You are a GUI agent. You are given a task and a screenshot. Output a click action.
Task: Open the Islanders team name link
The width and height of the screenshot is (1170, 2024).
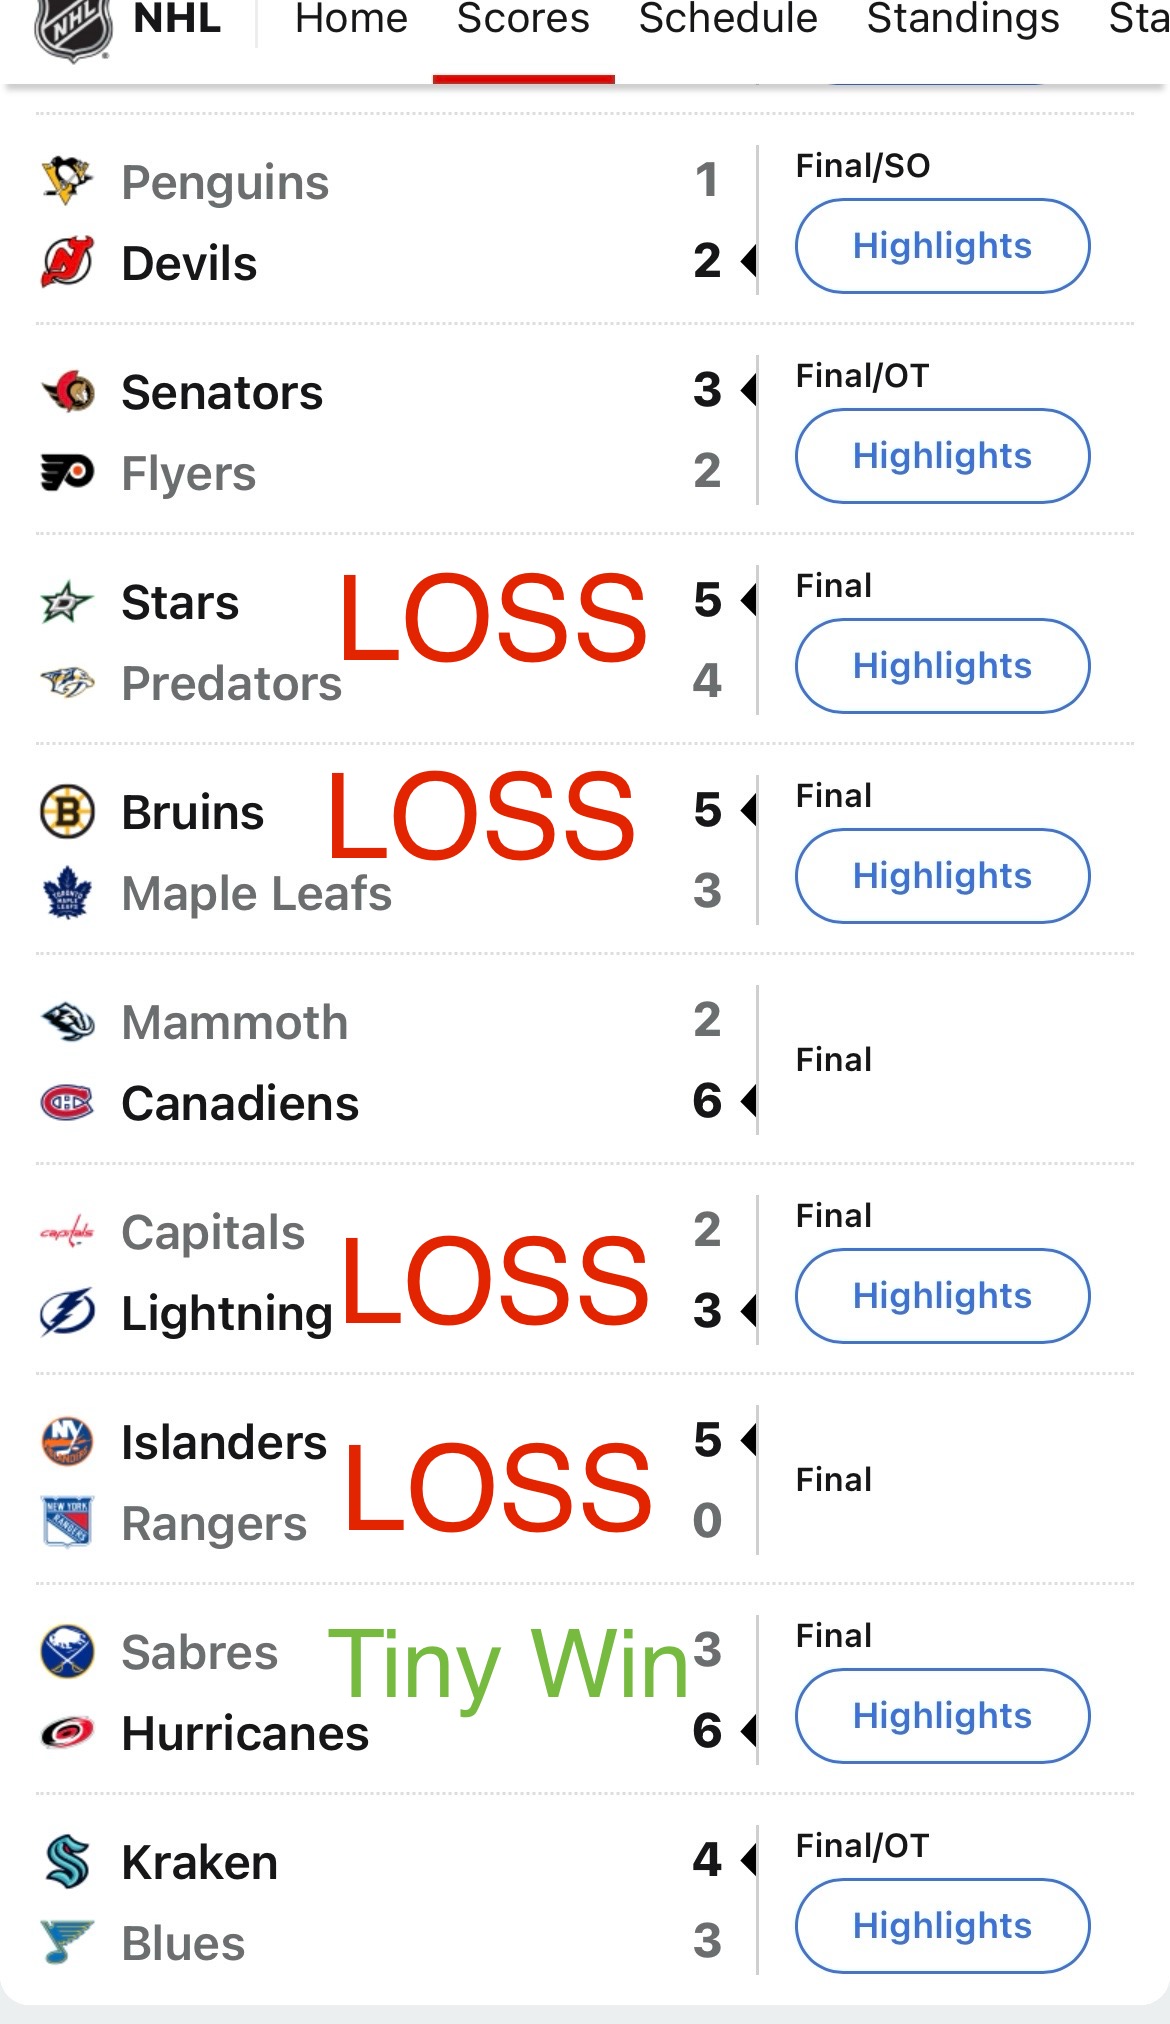tap(224, 1442)
